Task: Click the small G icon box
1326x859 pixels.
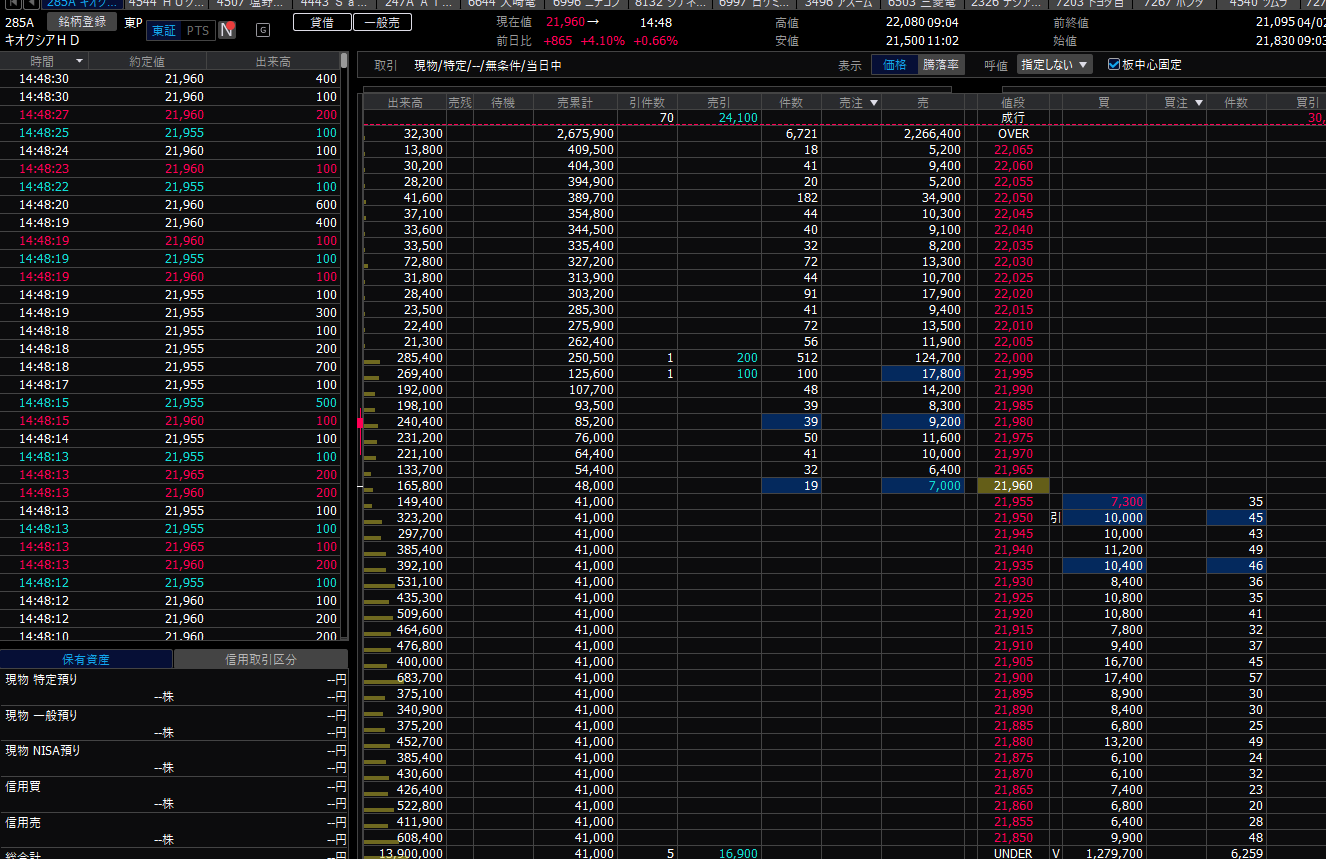Action: point(263,30)
